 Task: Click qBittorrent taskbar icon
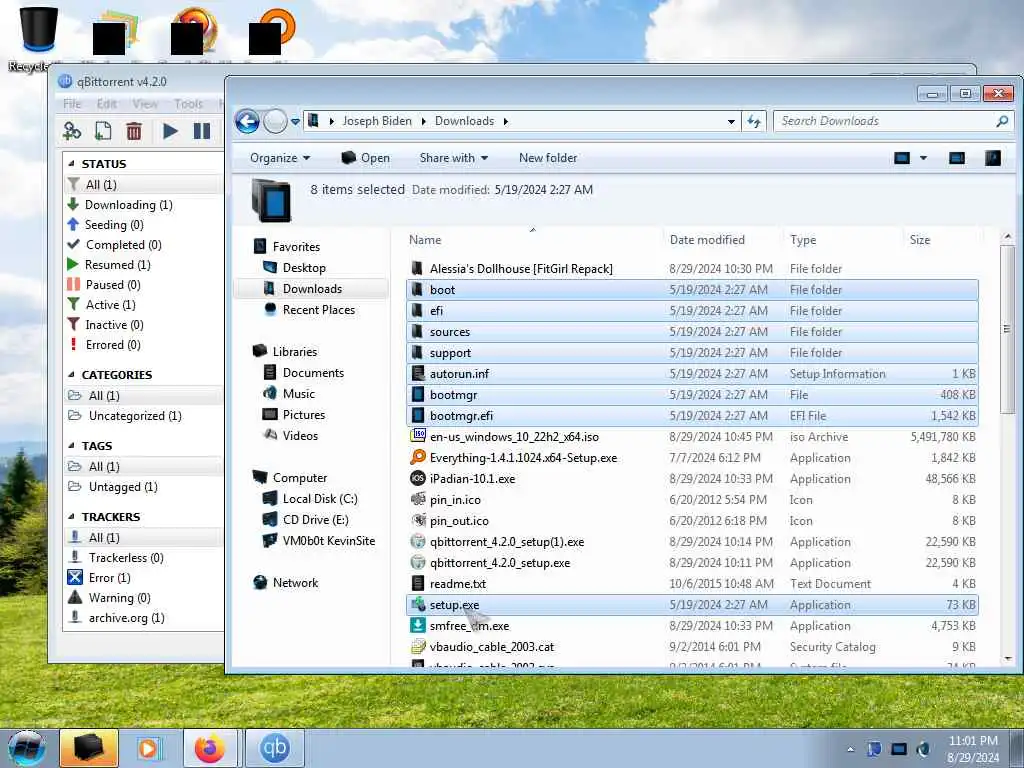(274, 748)
